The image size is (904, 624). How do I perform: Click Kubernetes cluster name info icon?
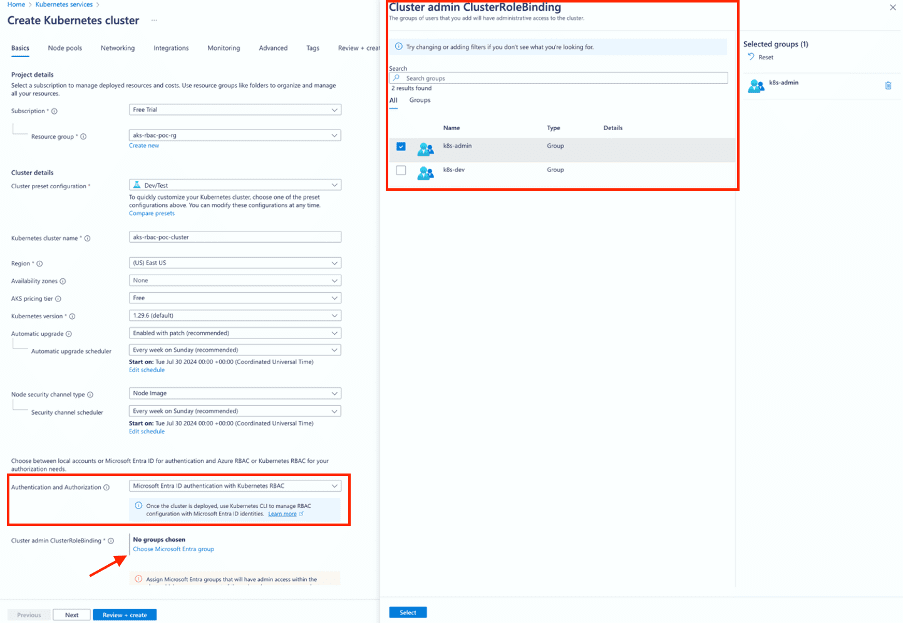(87, 238)
